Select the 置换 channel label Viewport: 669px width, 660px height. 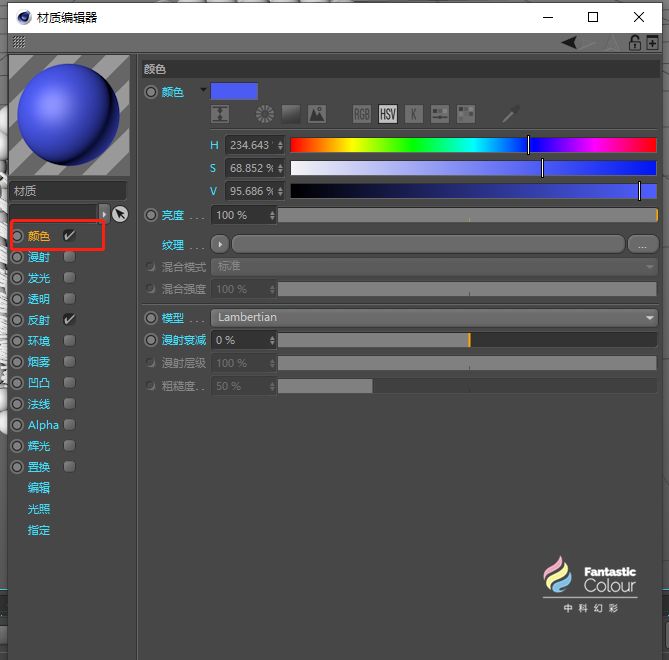pyautogui.click(x=39, y=467)
